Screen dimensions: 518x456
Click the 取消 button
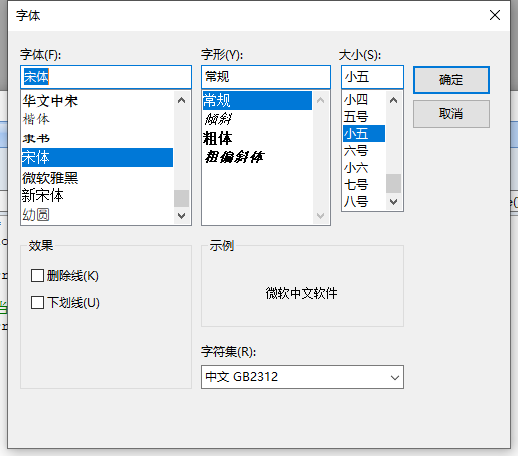(x=451, y=114)
